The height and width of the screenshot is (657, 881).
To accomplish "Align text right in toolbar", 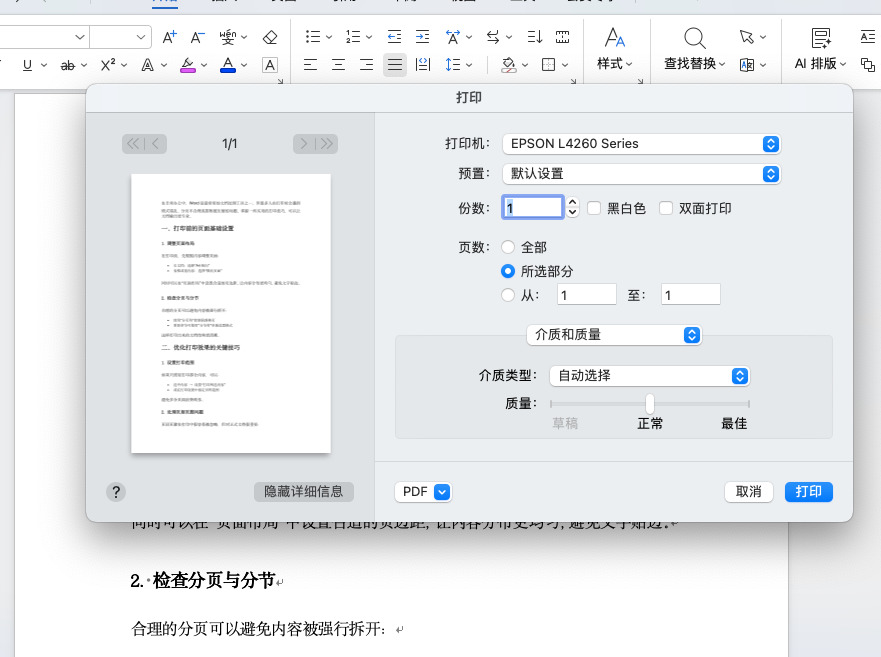I will (x=366, y=65).
